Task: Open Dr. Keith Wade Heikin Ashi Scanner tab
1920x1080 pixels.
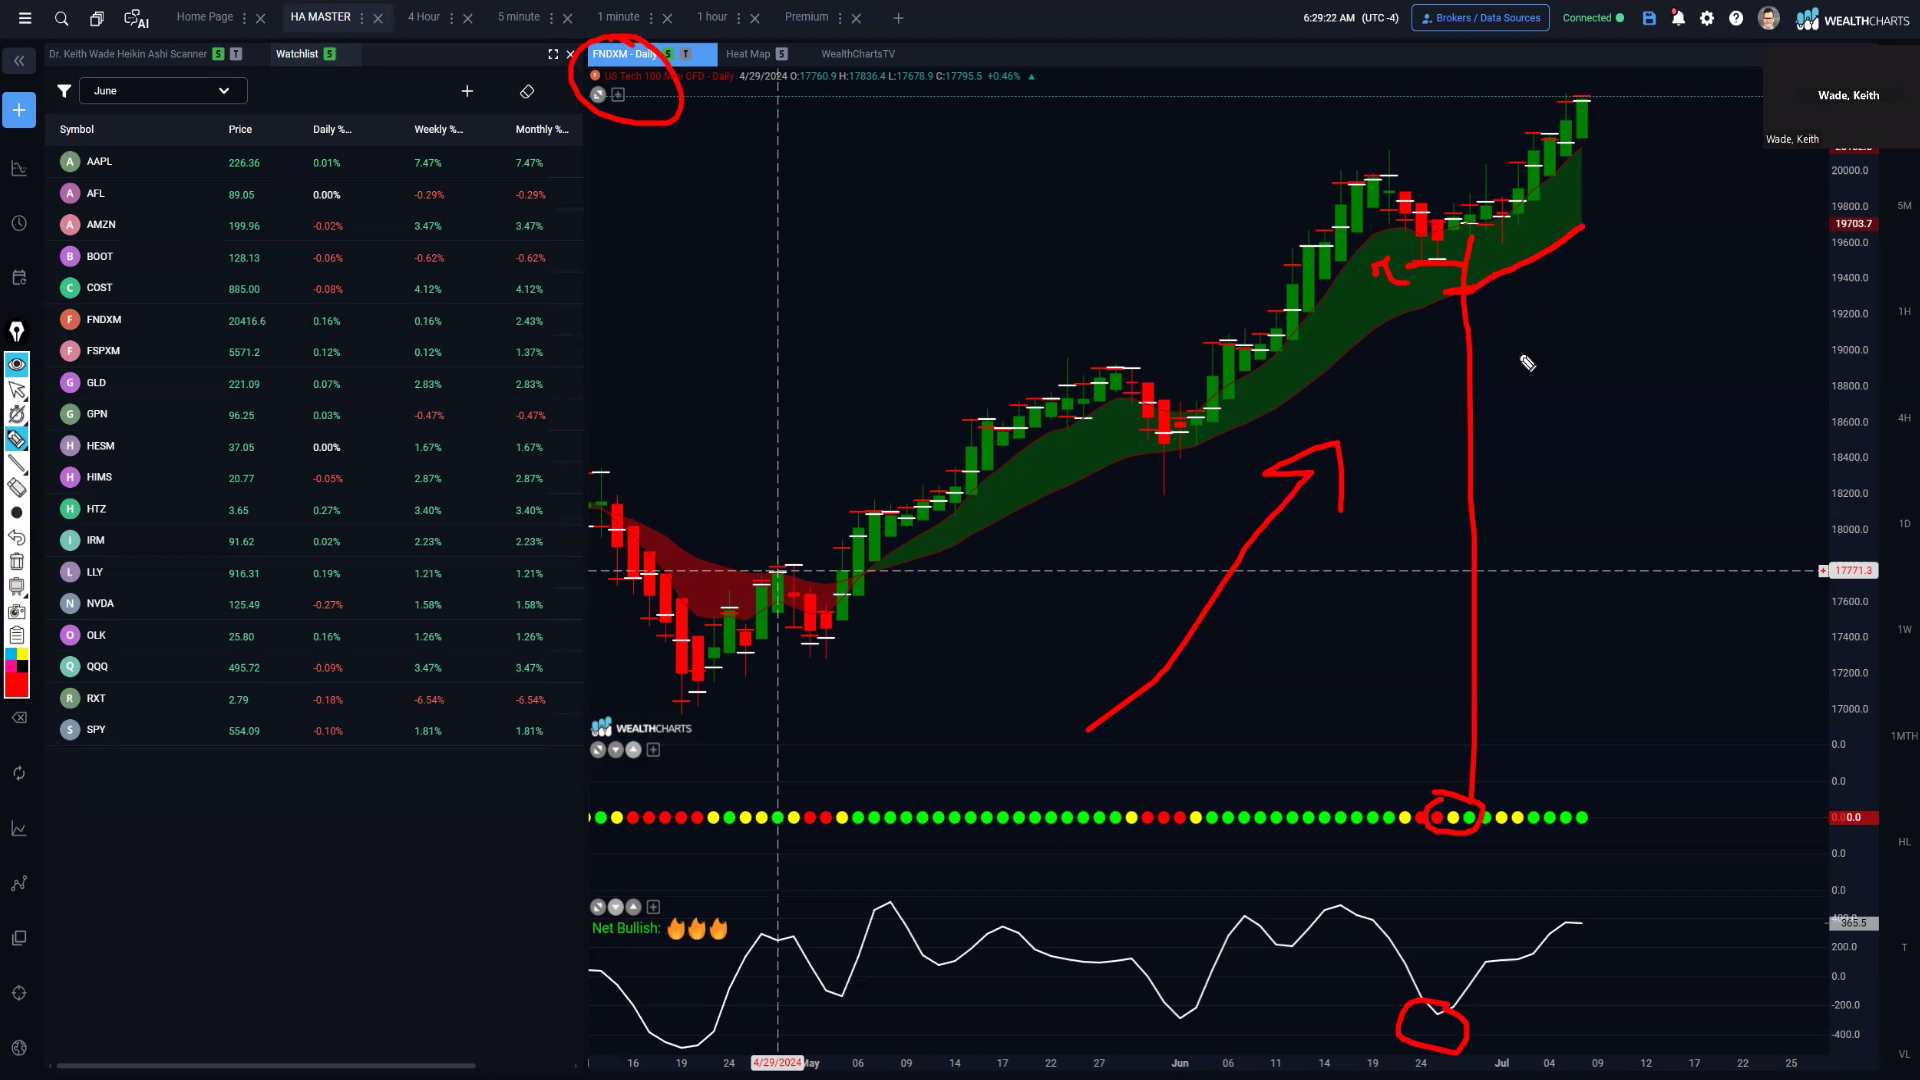Action: pos(128,54)
